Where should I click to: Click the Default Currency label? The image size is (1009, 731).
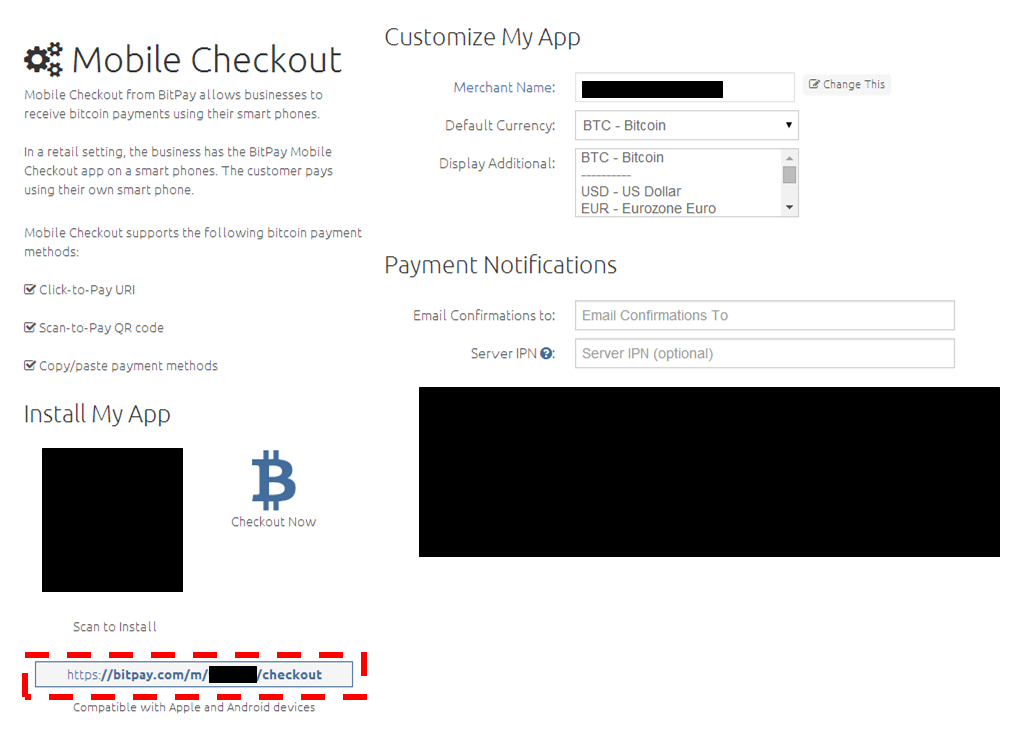coord(500,125)
